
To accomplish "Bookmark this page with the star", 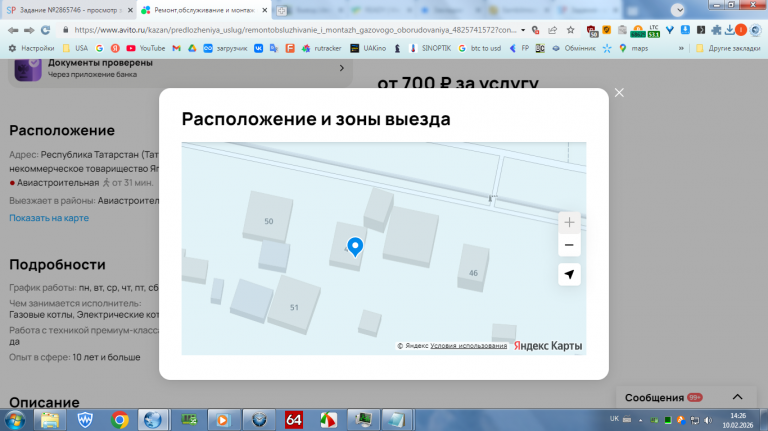I will [570, 30].
